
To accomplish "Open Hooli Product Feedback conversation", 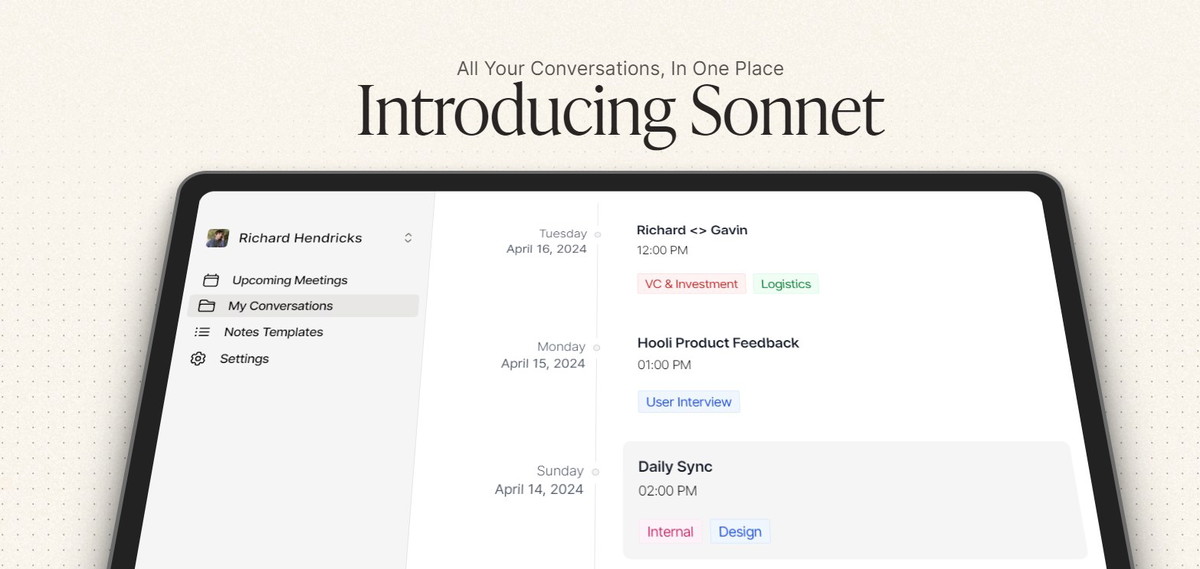I will pos(718,343).
